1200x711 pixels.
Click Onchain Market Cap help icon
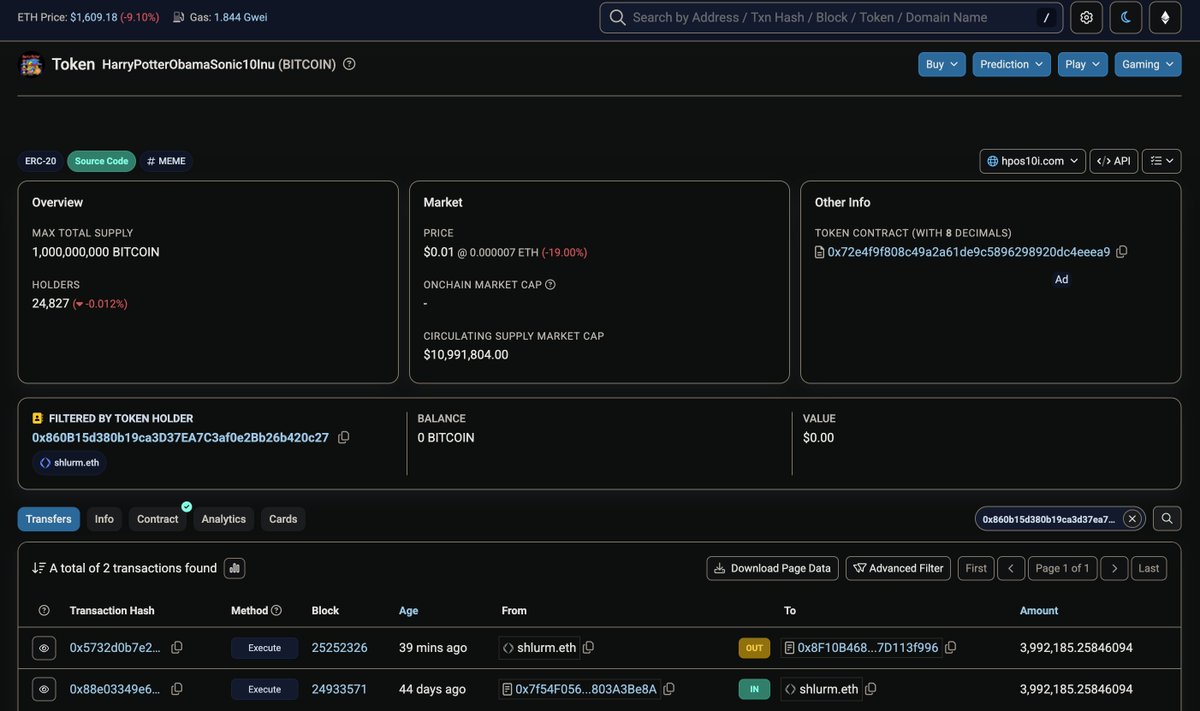tap(550, 285)
